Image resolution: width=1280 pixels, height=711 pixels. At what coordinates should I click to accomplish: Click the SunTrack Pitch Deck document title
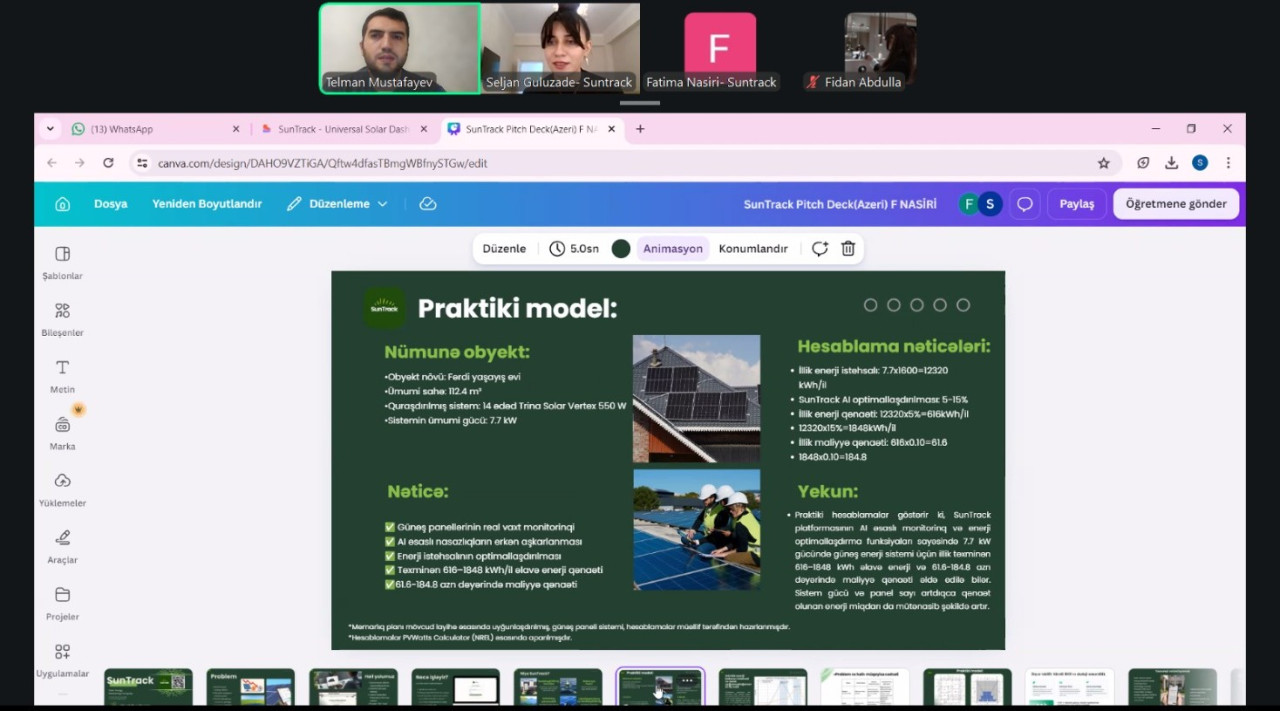click(840, 204)
